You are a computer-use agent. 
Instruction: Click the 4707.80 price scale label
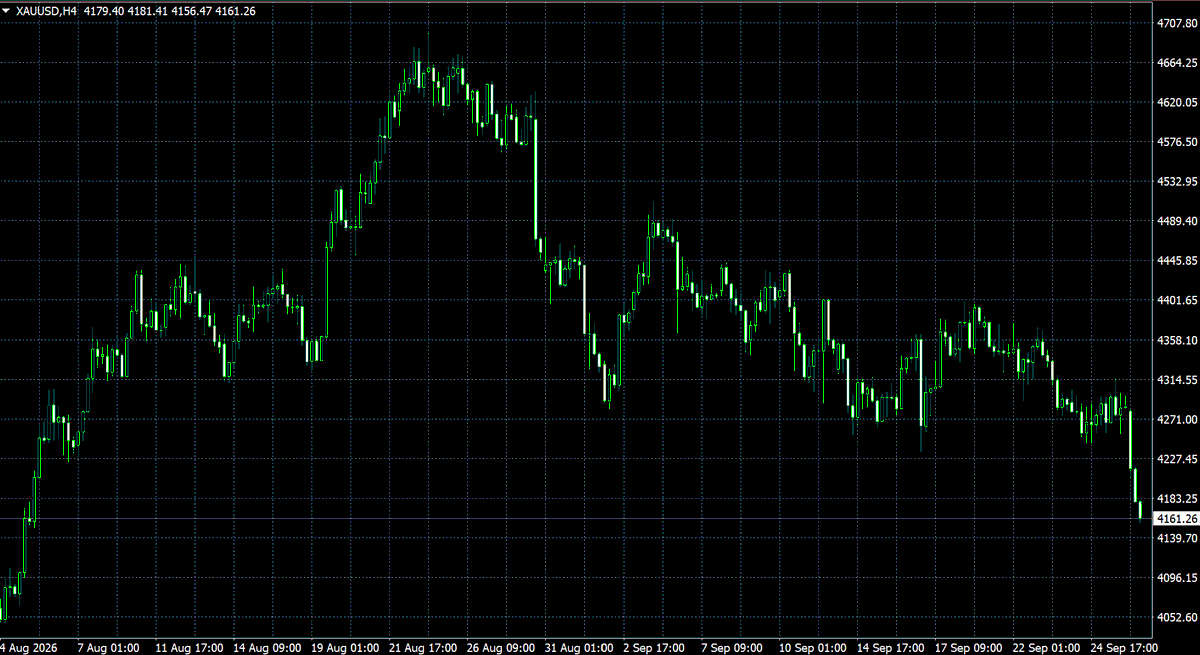pyautogui.click(x=1177, y=22)
